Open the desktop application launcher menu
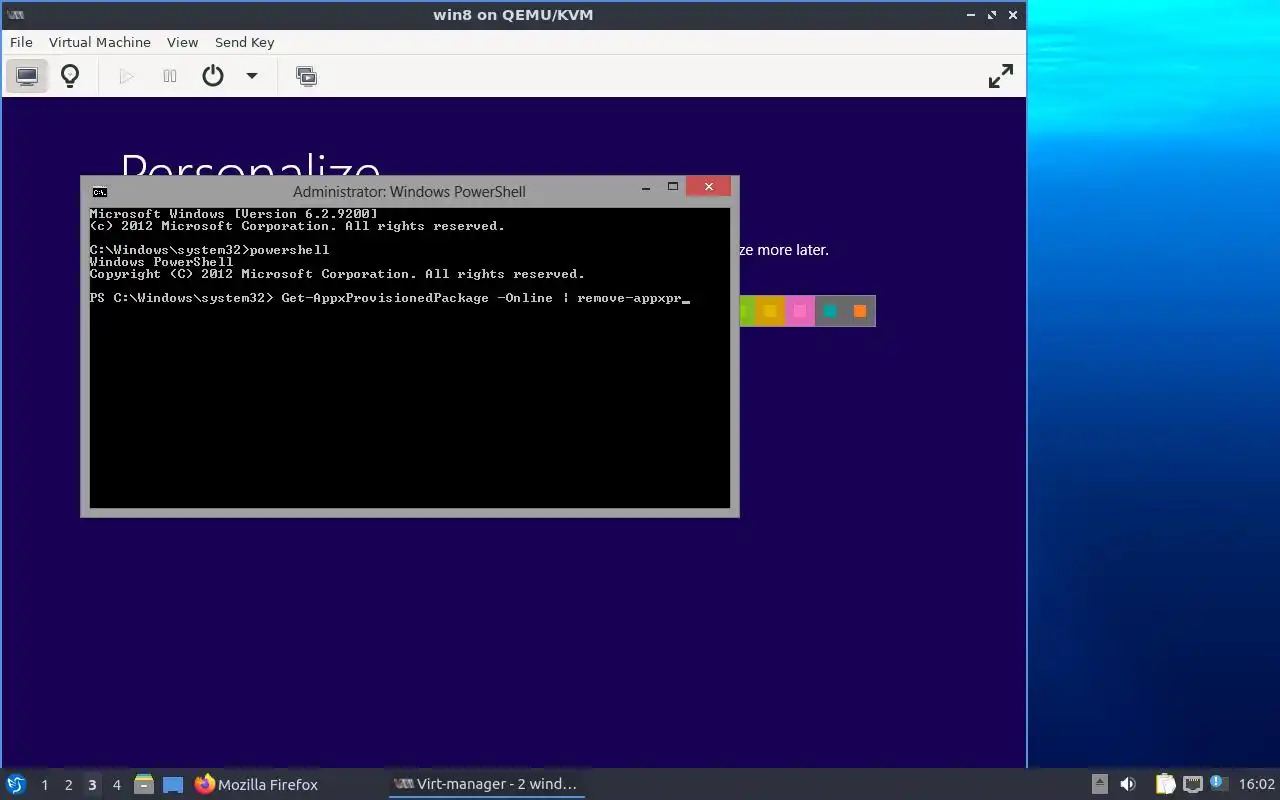 [16, 784]
